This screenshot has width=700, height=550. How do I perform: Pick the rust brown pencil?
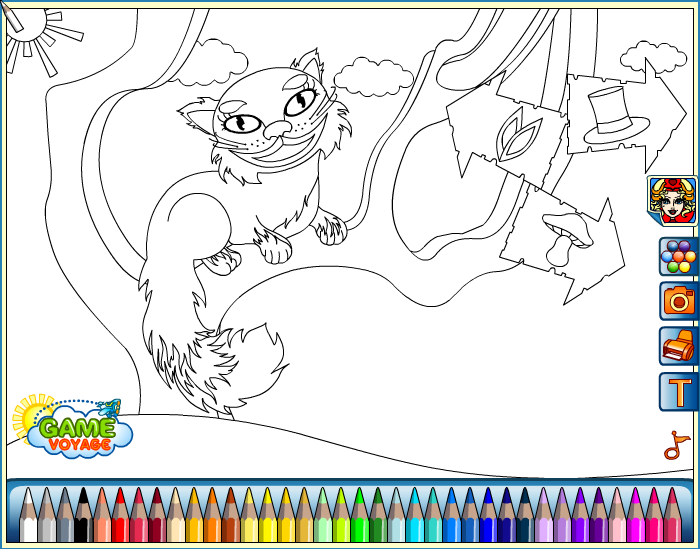231,515
